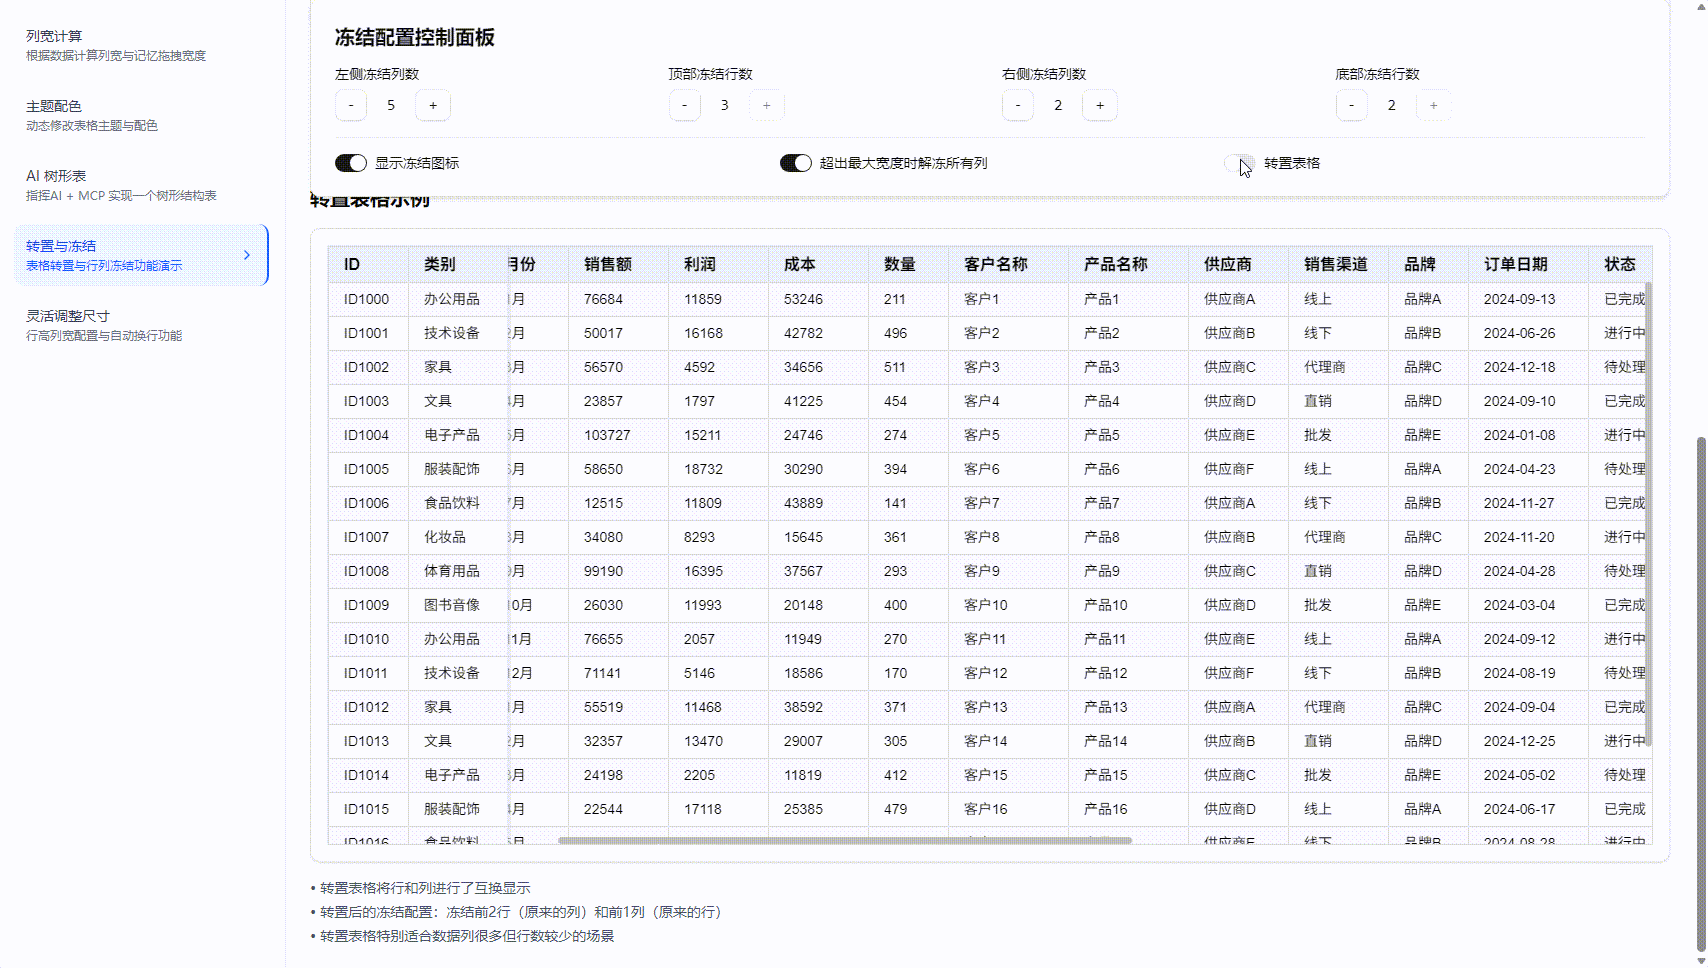
Task: Click the 状态 column header
Action: [x=1620, y=264]
